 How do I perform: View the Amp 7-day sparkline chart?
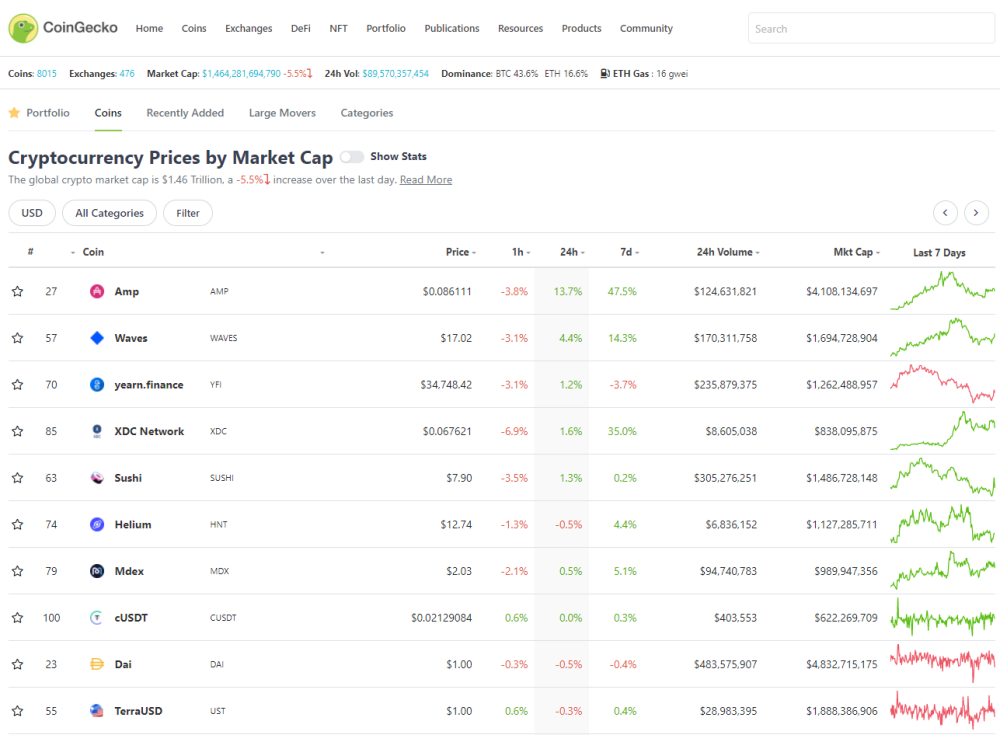943,291
